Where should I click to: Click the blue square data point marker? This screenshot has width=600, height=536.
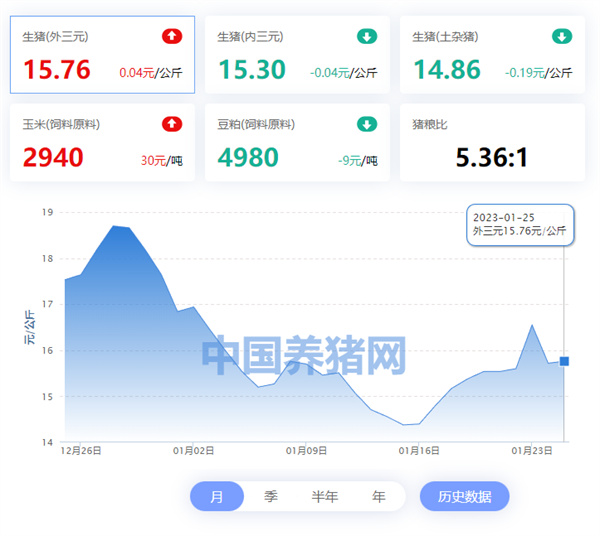(x=564, y=361)
